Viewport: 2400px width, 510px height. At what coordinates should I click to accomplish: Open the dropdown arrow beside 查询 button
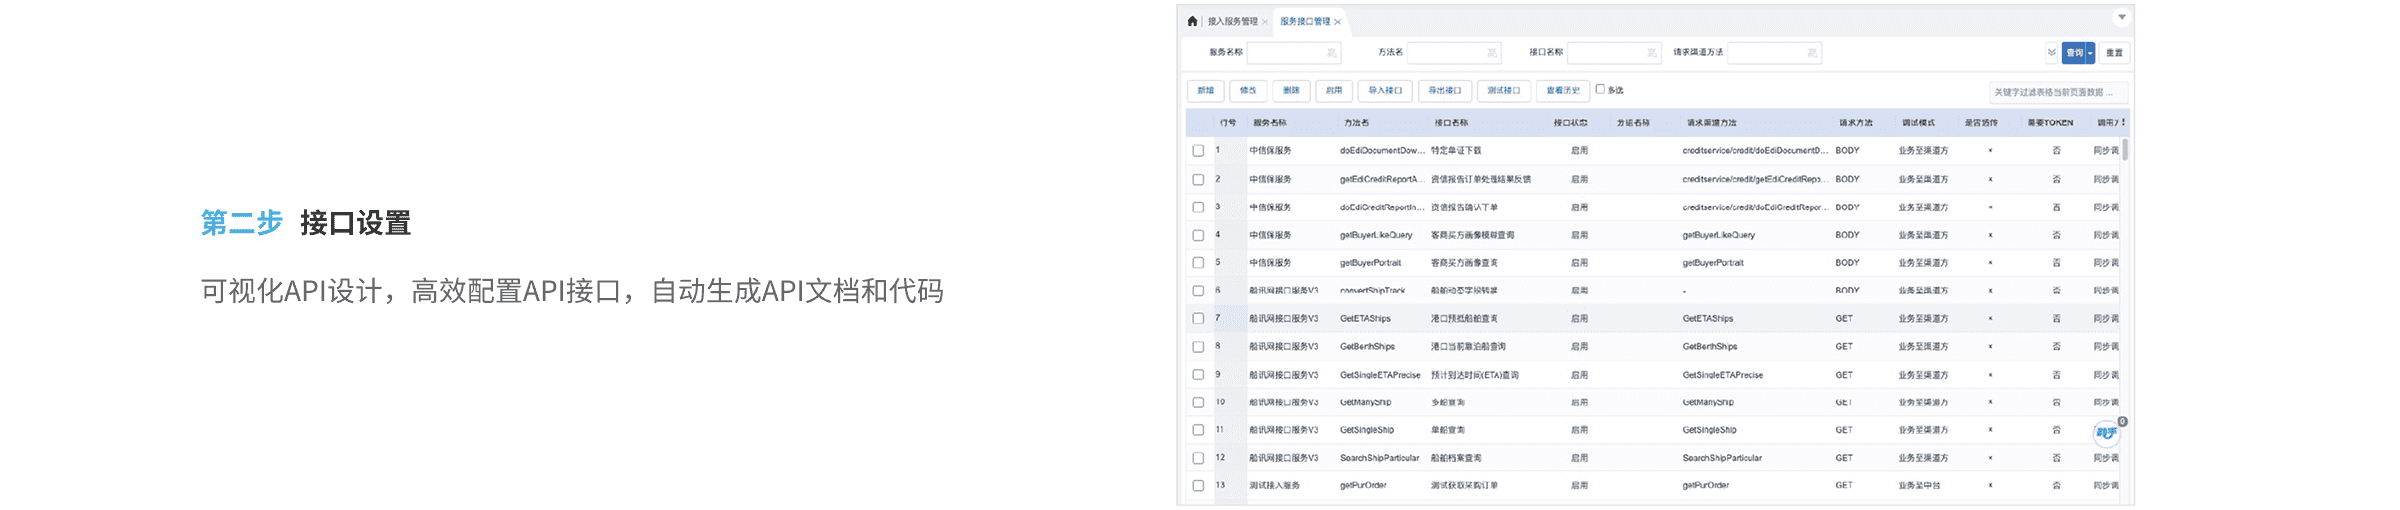click(2090, 53)
